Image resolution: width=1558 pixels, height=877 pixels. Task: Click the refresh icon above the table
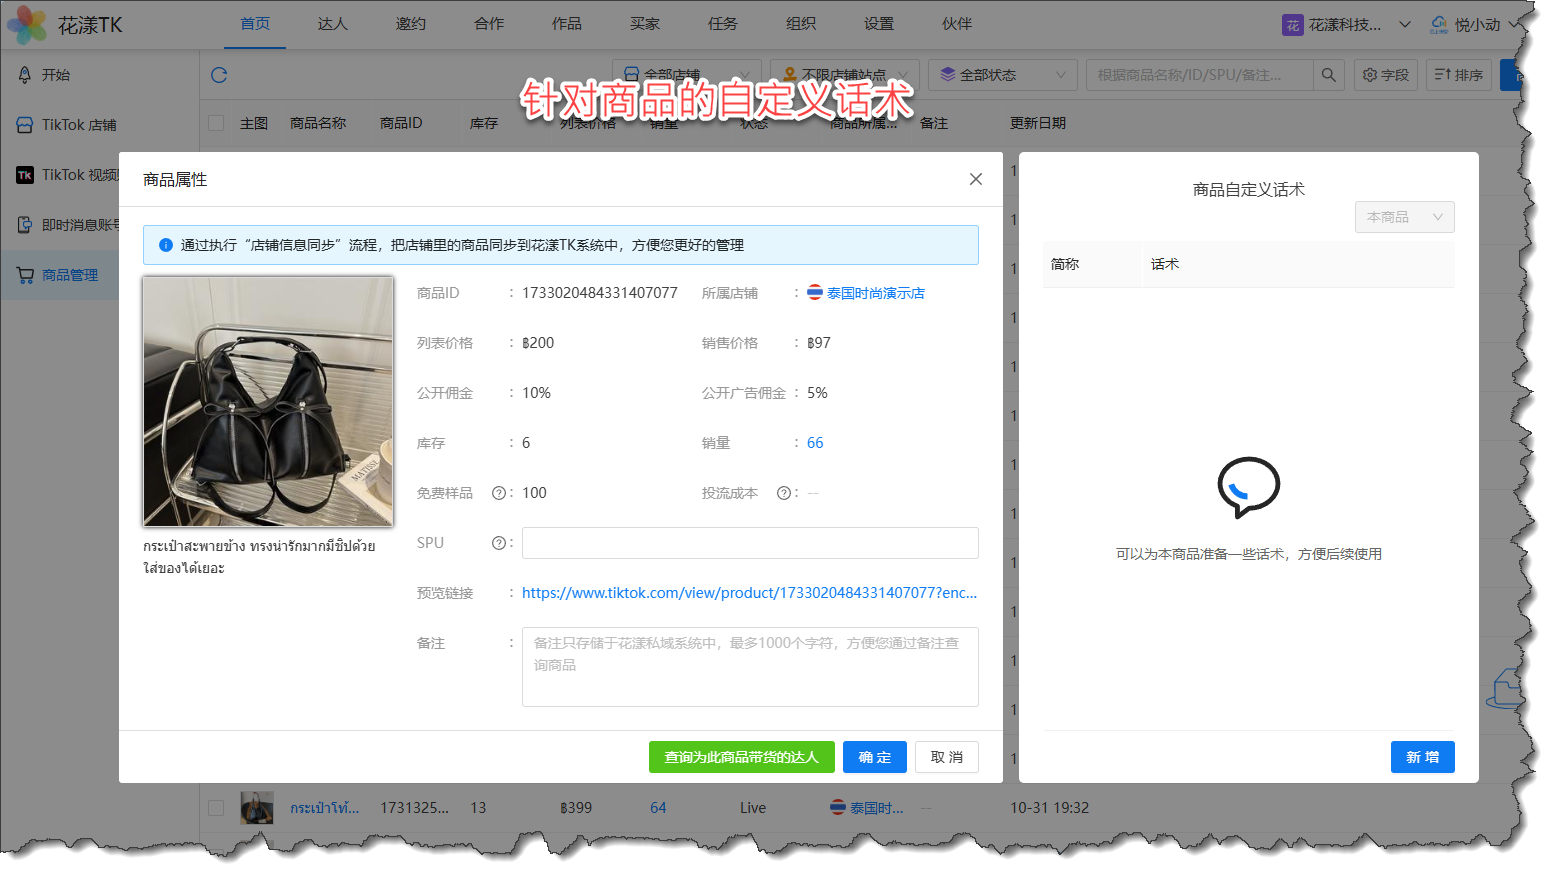coord(219,75)
